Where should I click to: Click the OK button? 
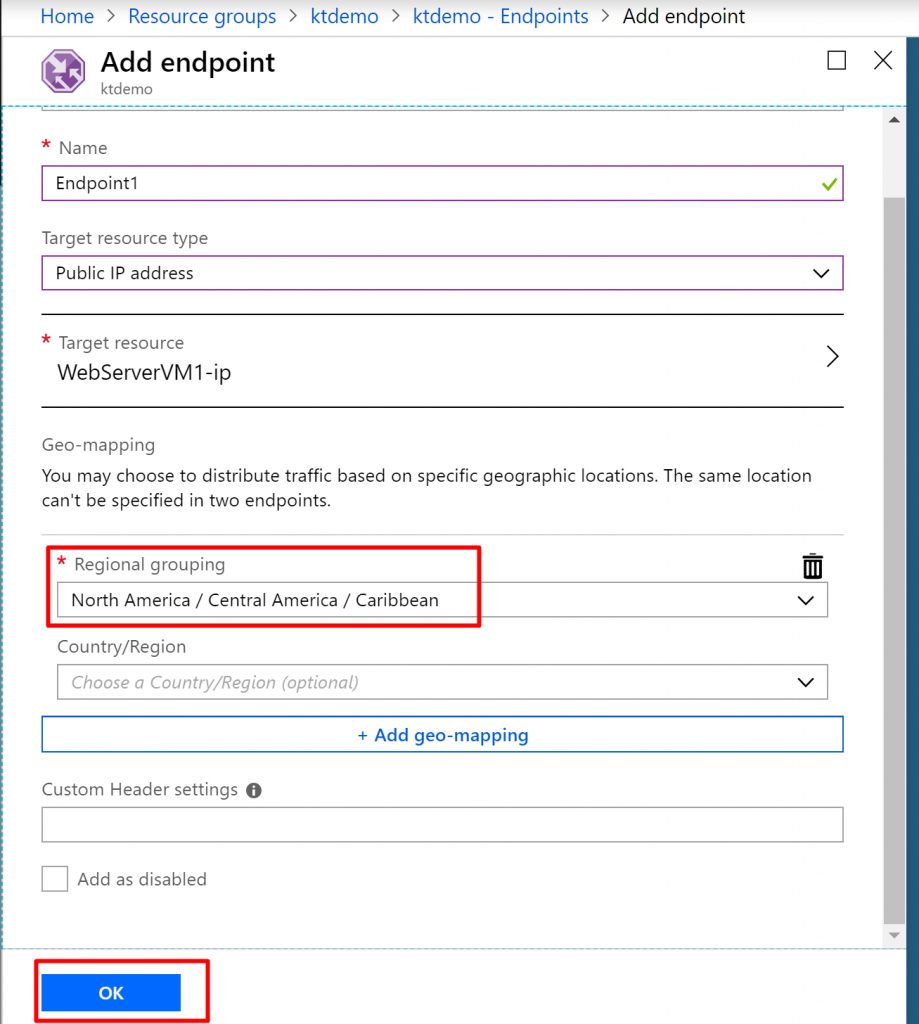click(111, 993)
